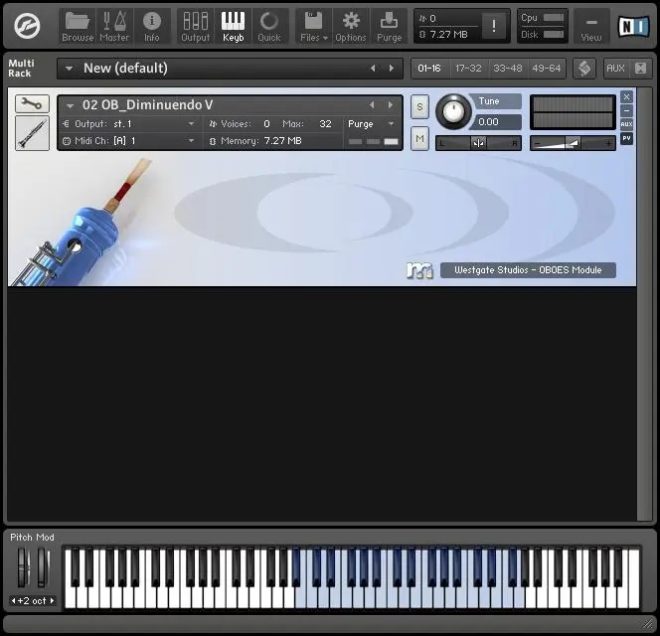The height and width of the screenshot is (636, 660).
Task: Remove the instrument with X button
Action: click(626, 97)
